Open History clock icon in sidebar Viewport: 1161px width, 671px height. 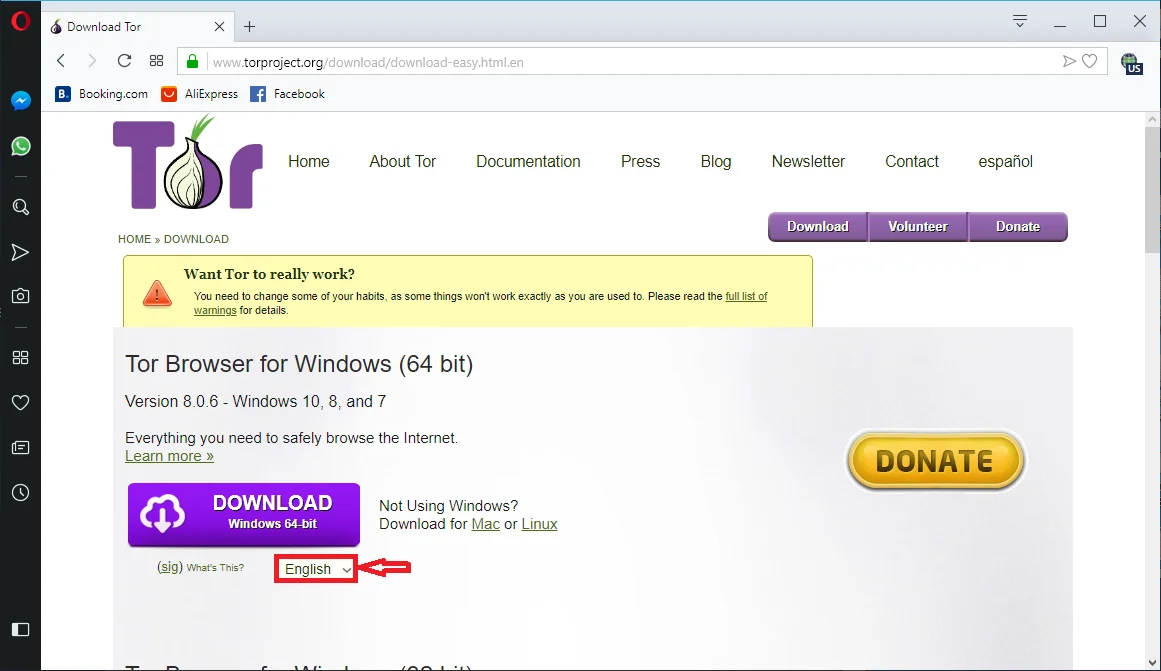click(20, 493)
